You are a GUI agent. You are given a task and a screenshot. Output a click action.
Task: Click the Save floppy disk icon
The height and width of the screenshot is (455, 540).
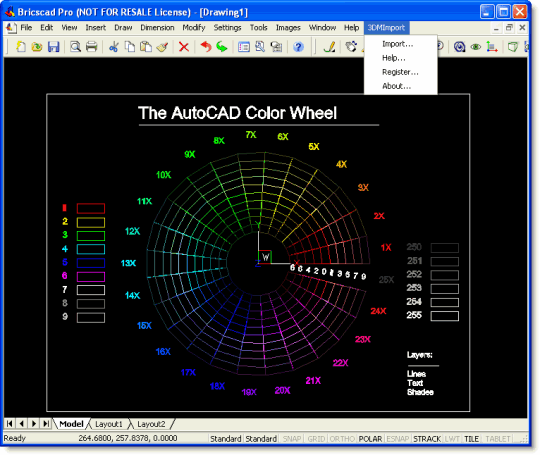coord(53,46)
